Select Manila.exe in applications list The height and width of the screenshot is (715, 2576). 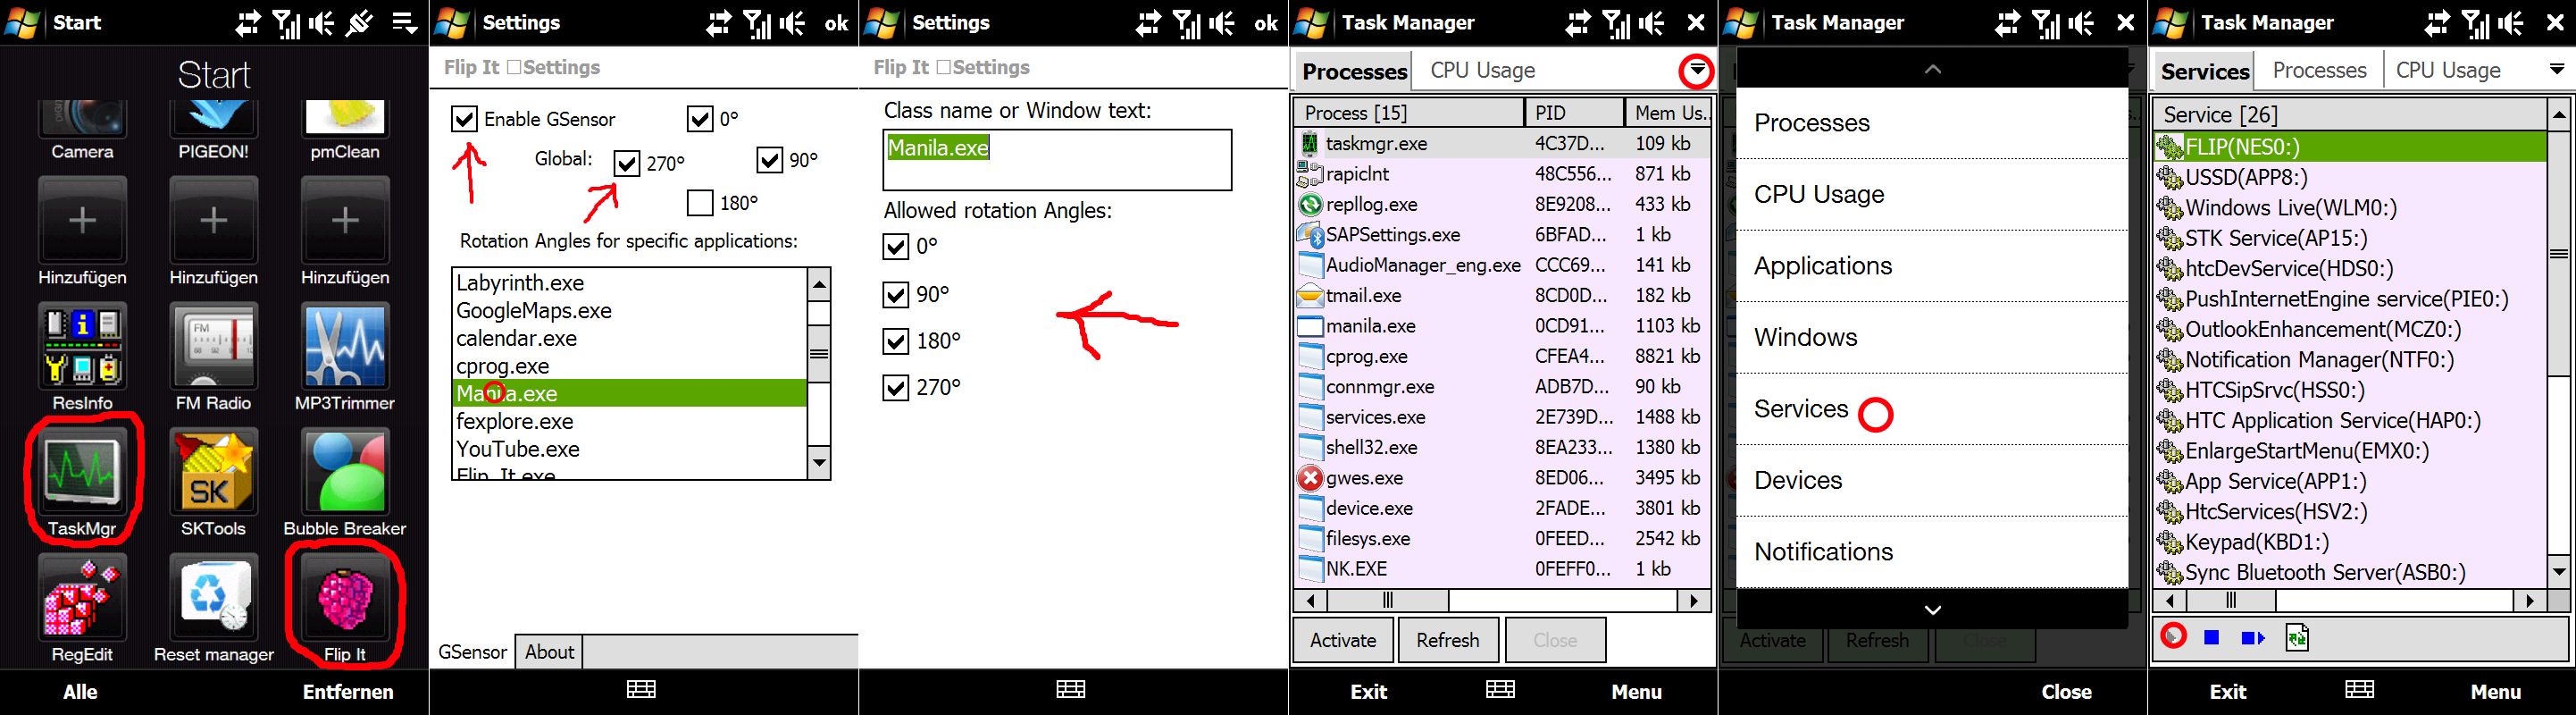click(629, 393)
